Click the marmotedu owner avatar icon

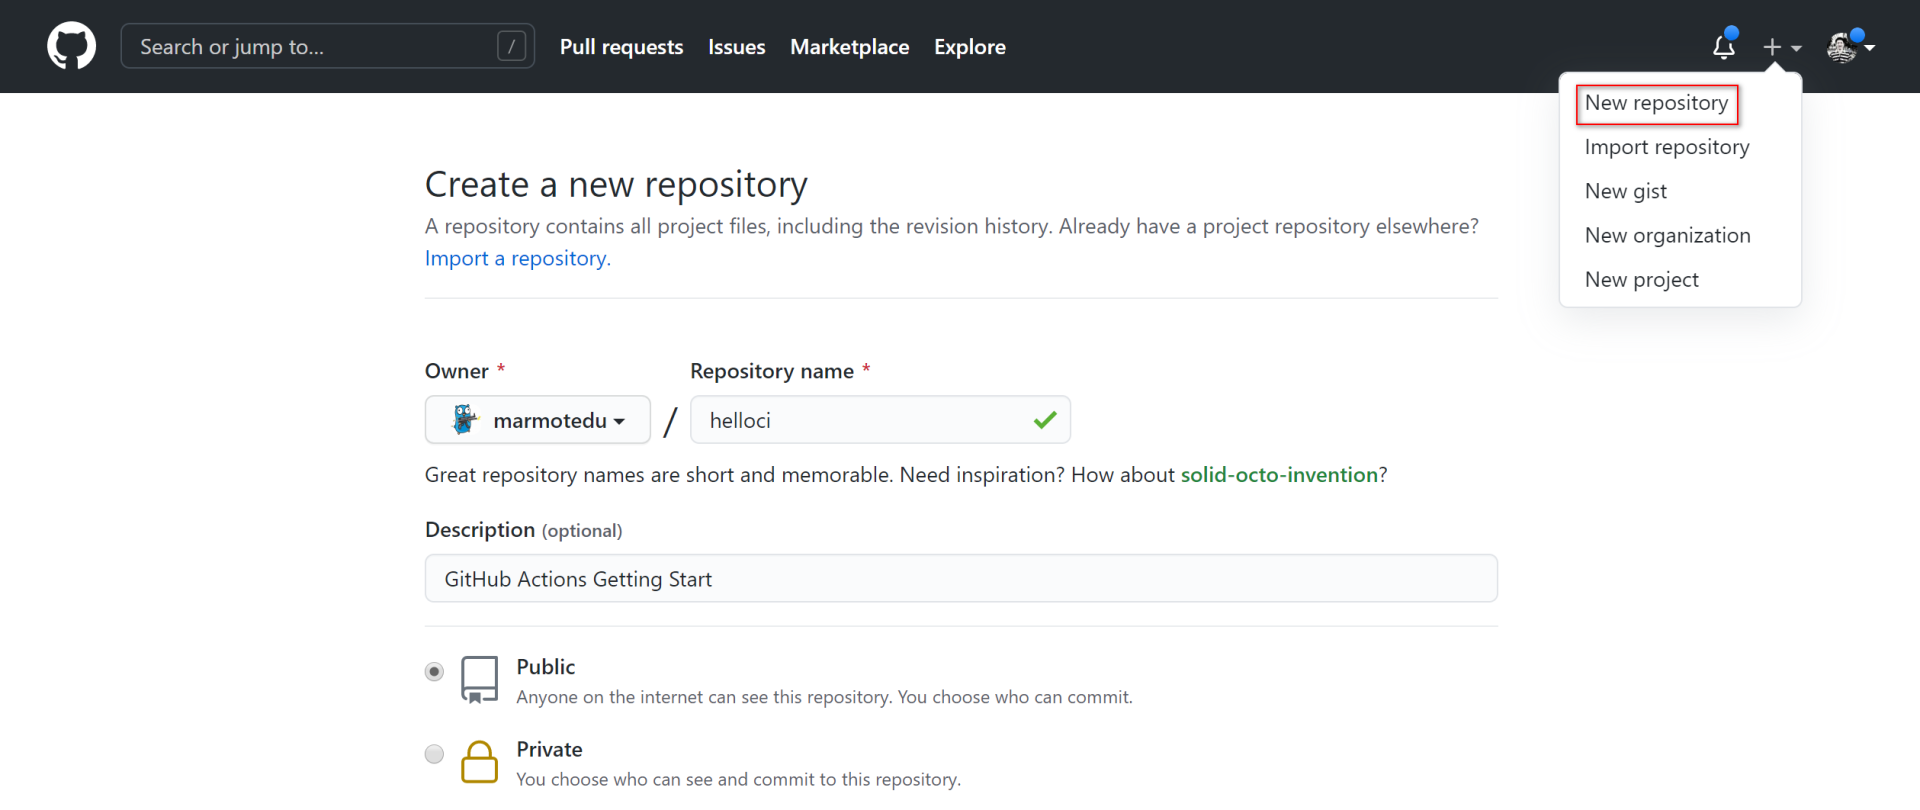click(465, 420)
